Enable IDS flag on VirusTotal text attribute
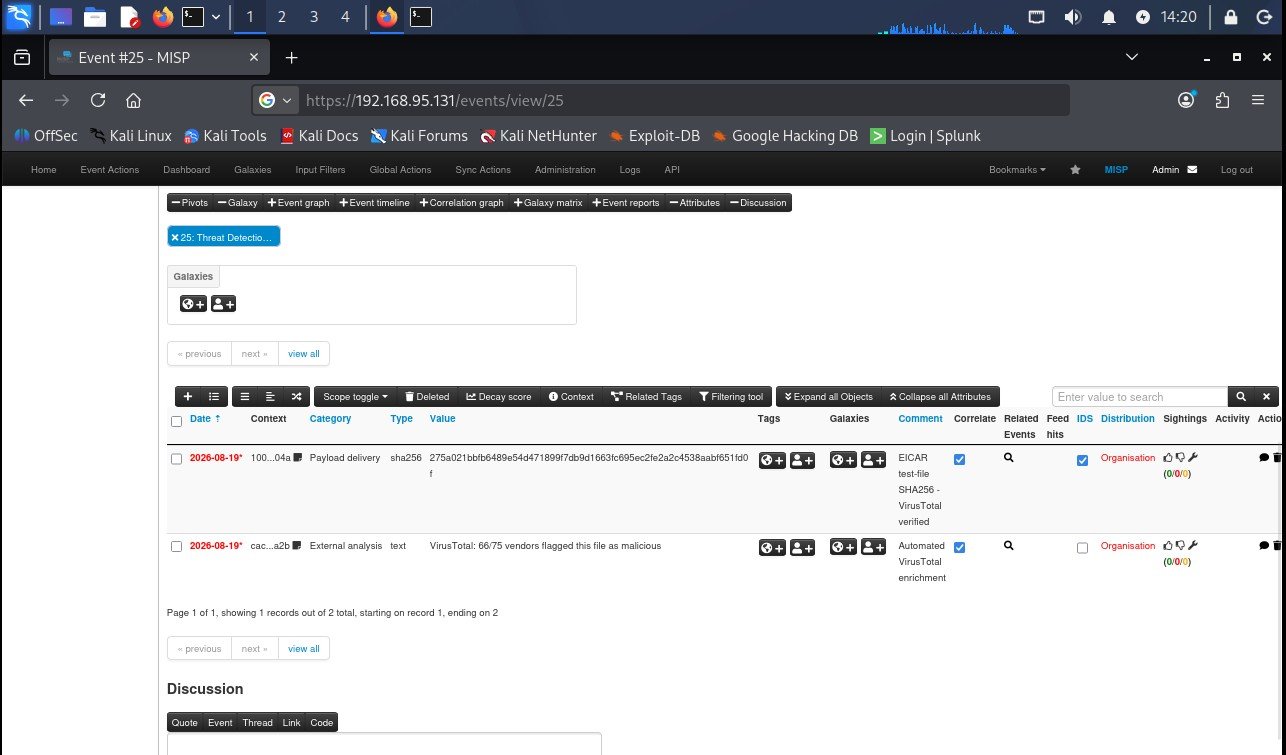The image size is (1286, 755). pyautogui.click(x=1082, y=548)
